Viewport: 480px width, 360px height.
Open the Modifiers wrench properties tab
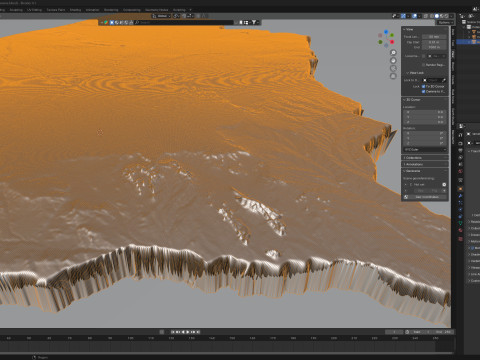[460, 196]
